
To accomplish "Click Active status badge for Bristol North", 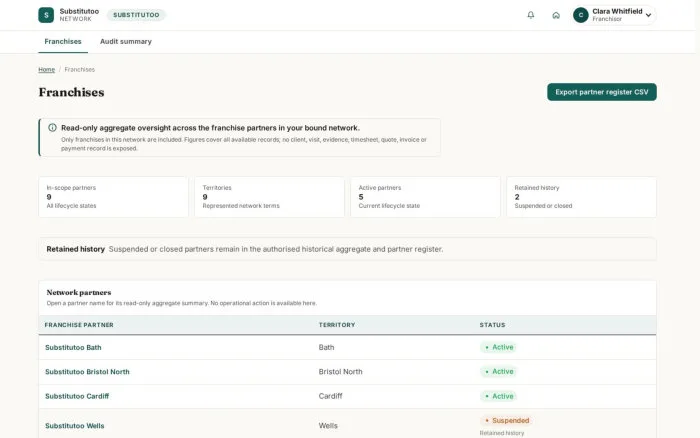I will click(498, 371).
